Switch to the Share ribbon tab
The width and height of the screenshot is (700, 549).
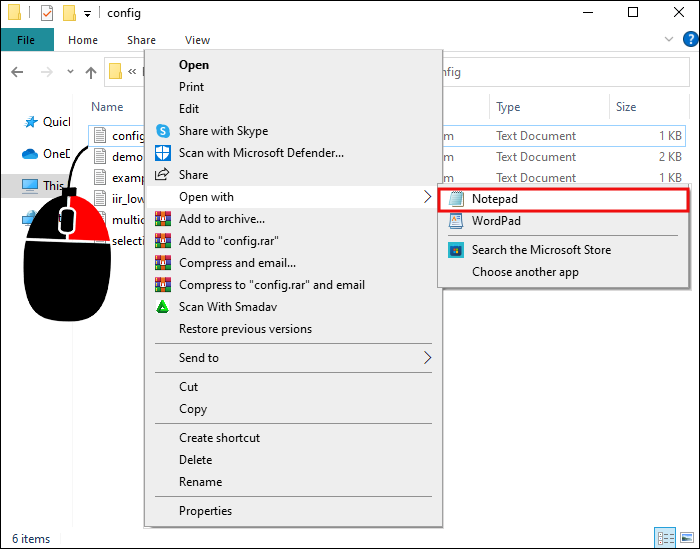click(x=141, y=40)
